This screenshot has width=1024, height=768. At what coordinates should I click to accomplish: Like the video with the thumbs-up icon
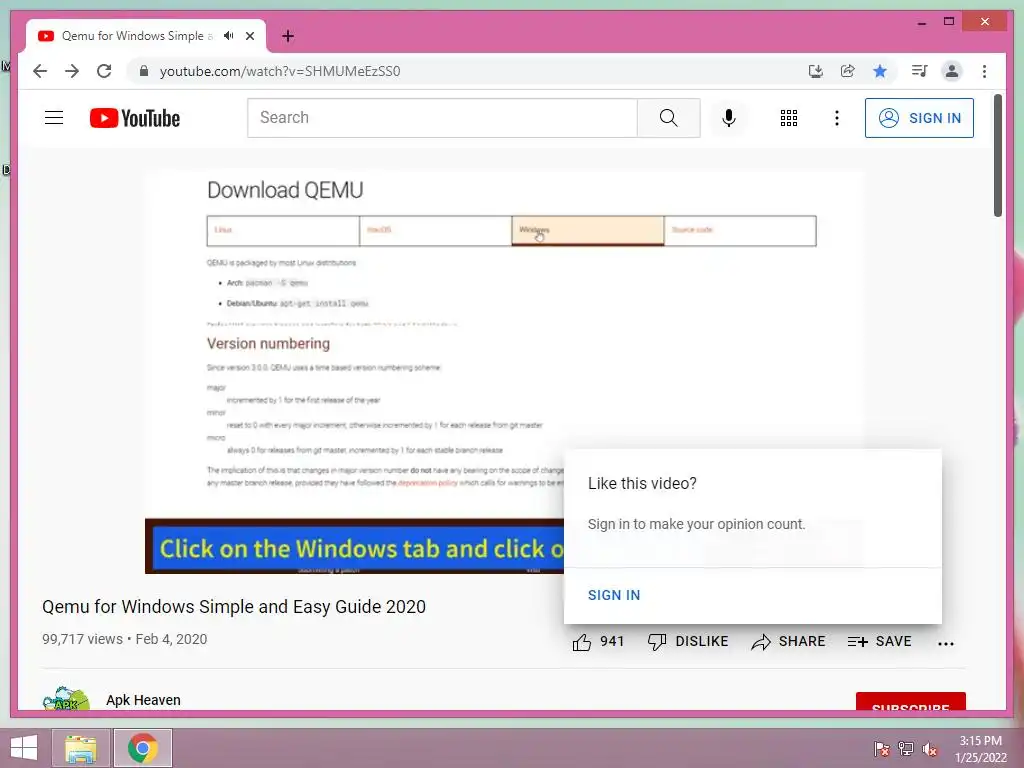582,642
